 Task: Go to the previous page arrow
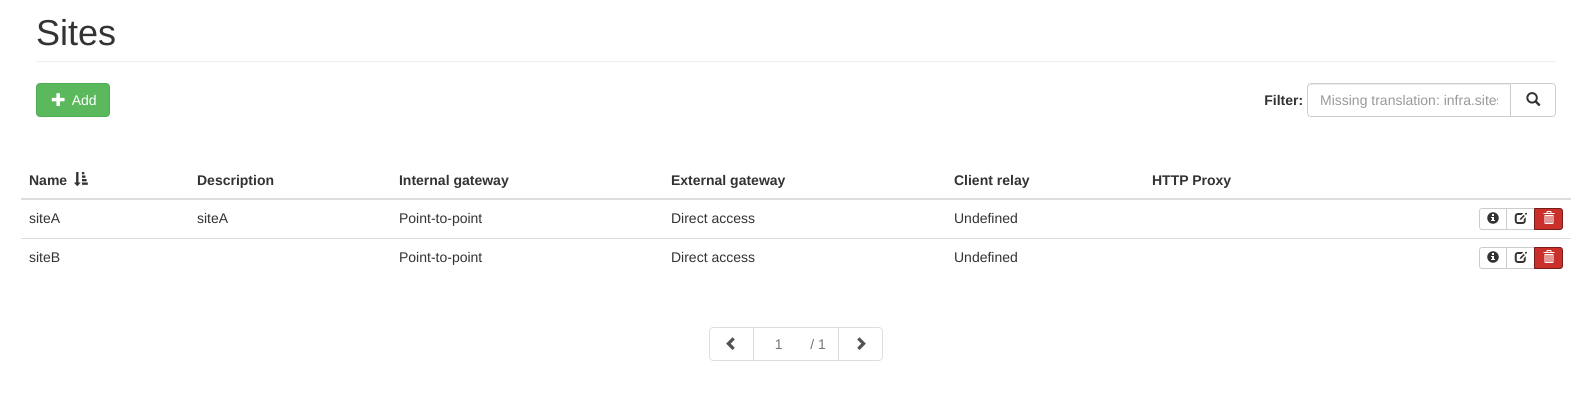731,344
